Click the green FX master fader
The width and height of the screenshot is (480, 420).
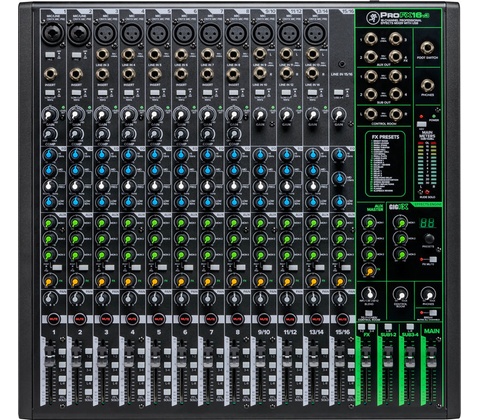click(x=366, y=357)
